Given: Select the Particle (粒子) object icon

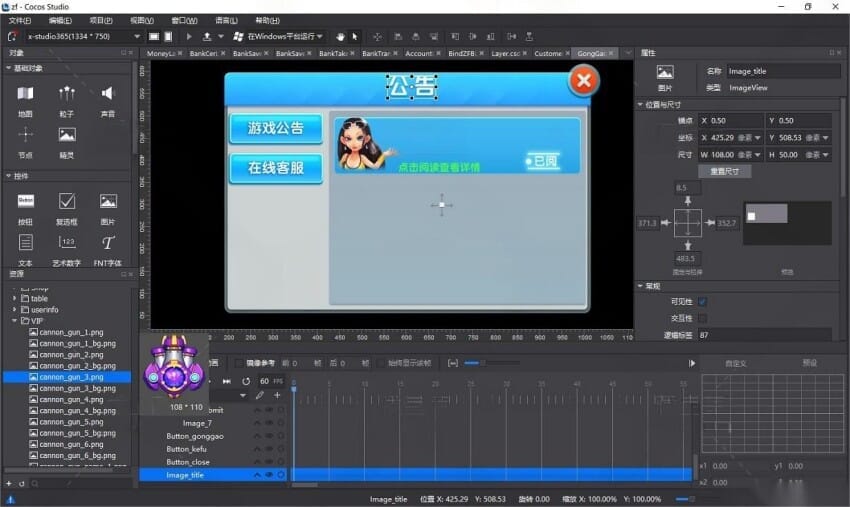Looking at the screenshot, I should [x=67, y=94].
